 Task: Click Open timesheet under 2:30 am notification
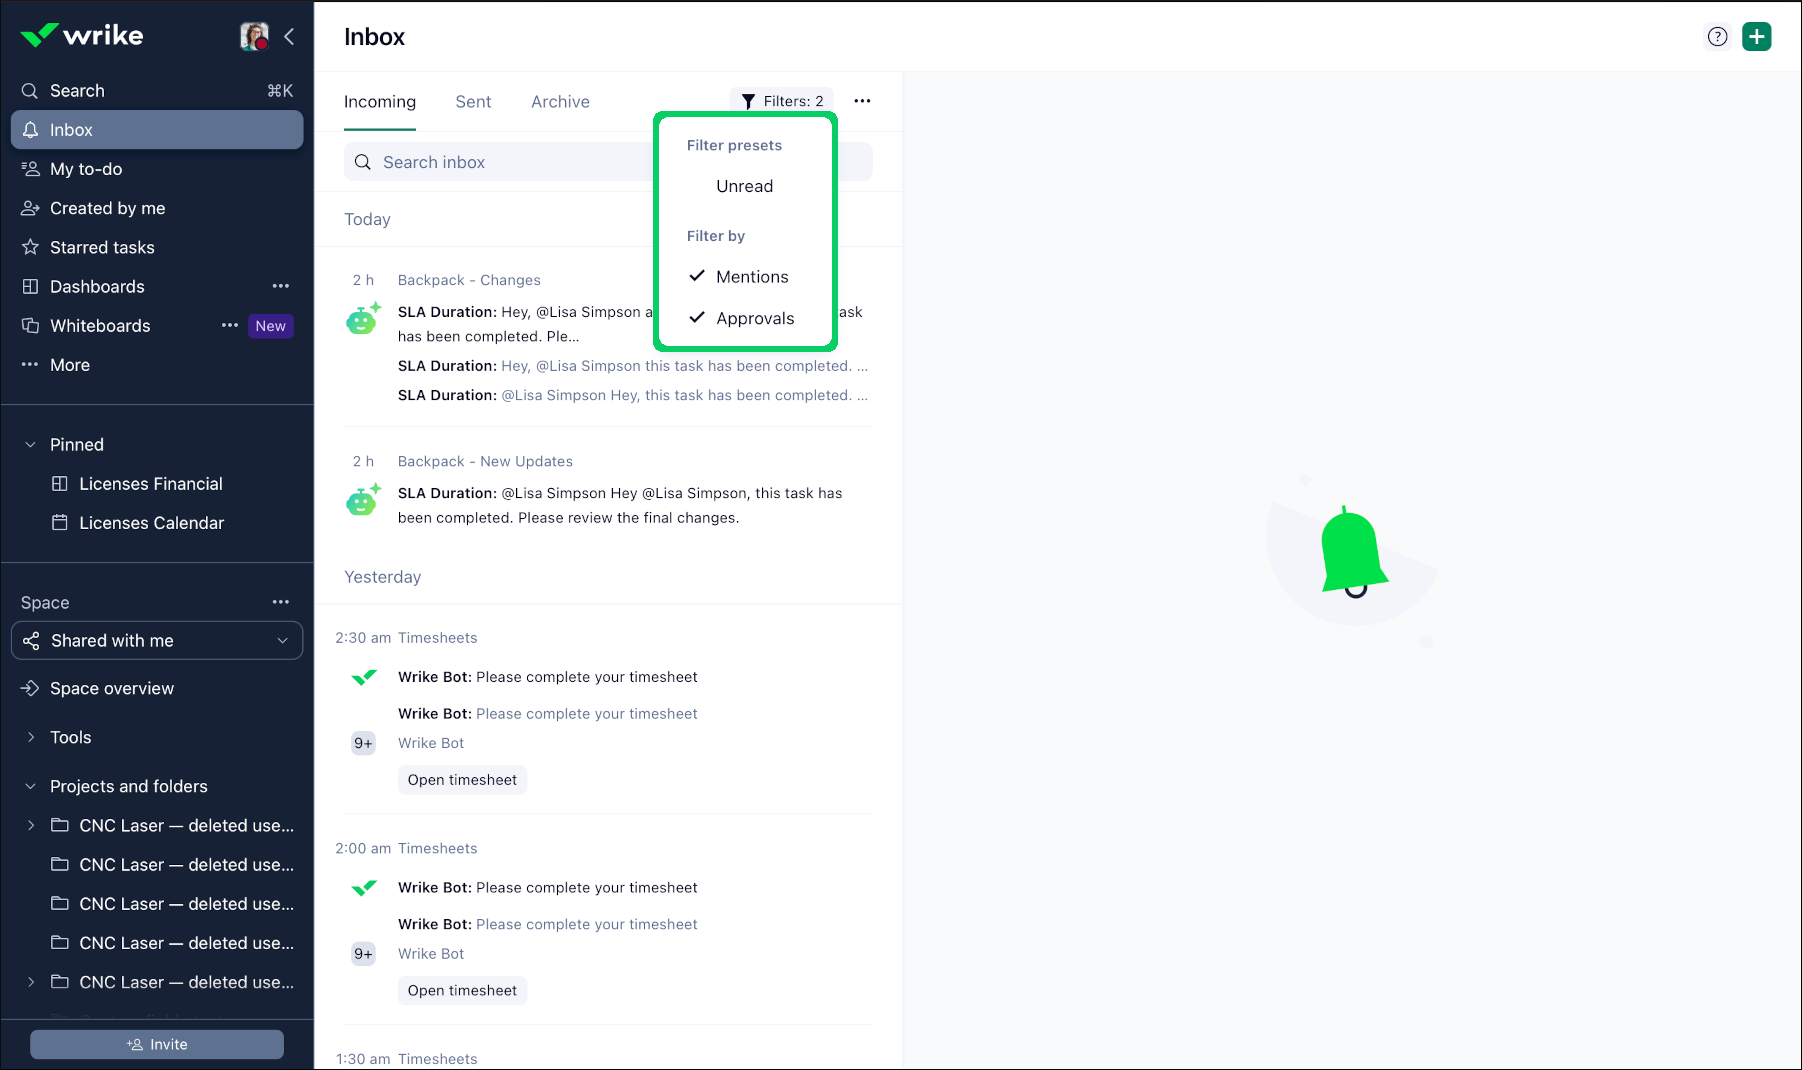tap(462, 780)
